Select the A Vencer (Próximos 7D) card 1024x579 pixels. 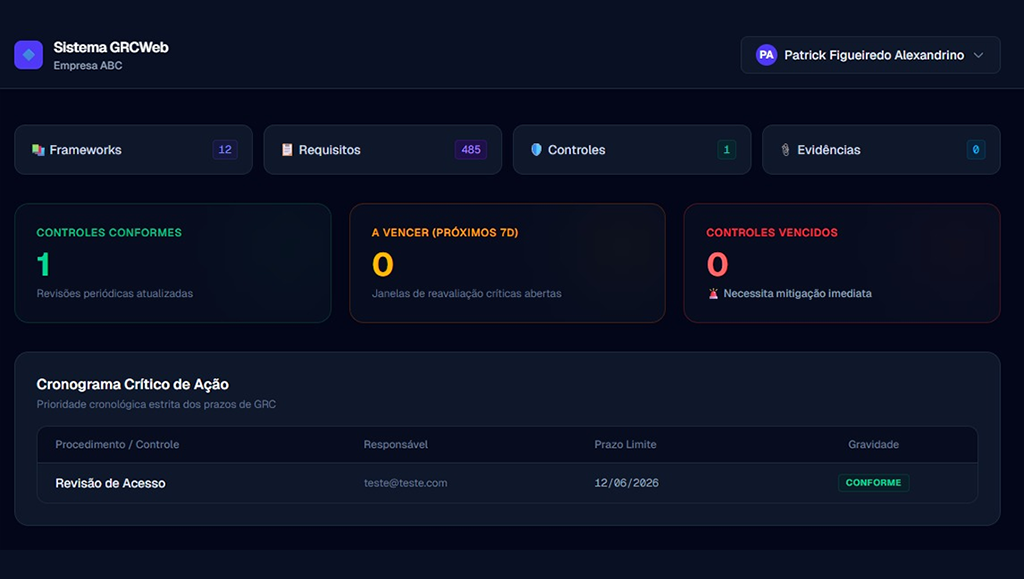point(507,263)
